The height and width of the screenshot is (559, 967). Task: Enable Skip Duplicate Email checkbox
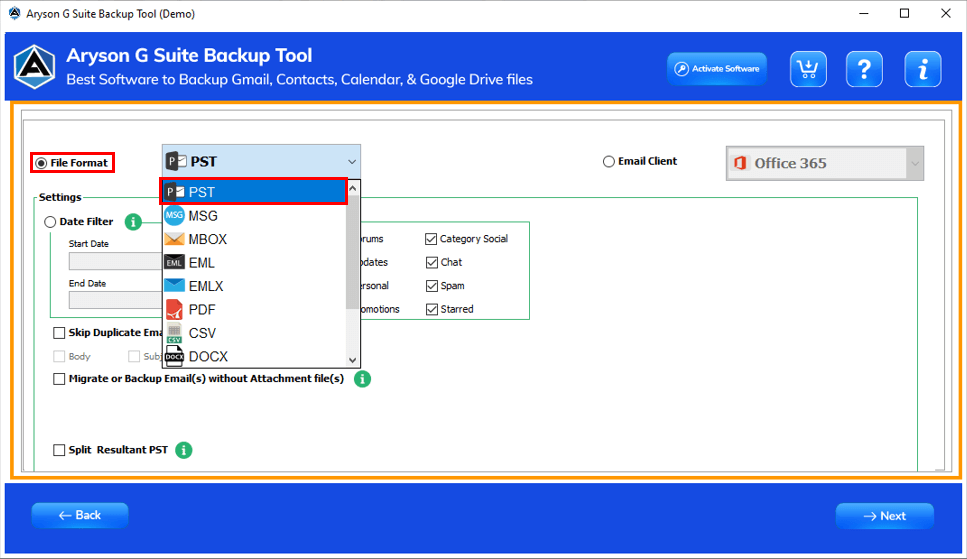coord(59,333)
